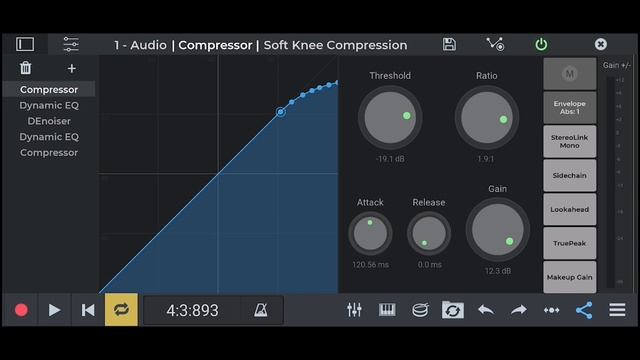The height and width of the screenshot is (360, 640).
Task: Click the Threshold knob
Action: click(390, 118)
